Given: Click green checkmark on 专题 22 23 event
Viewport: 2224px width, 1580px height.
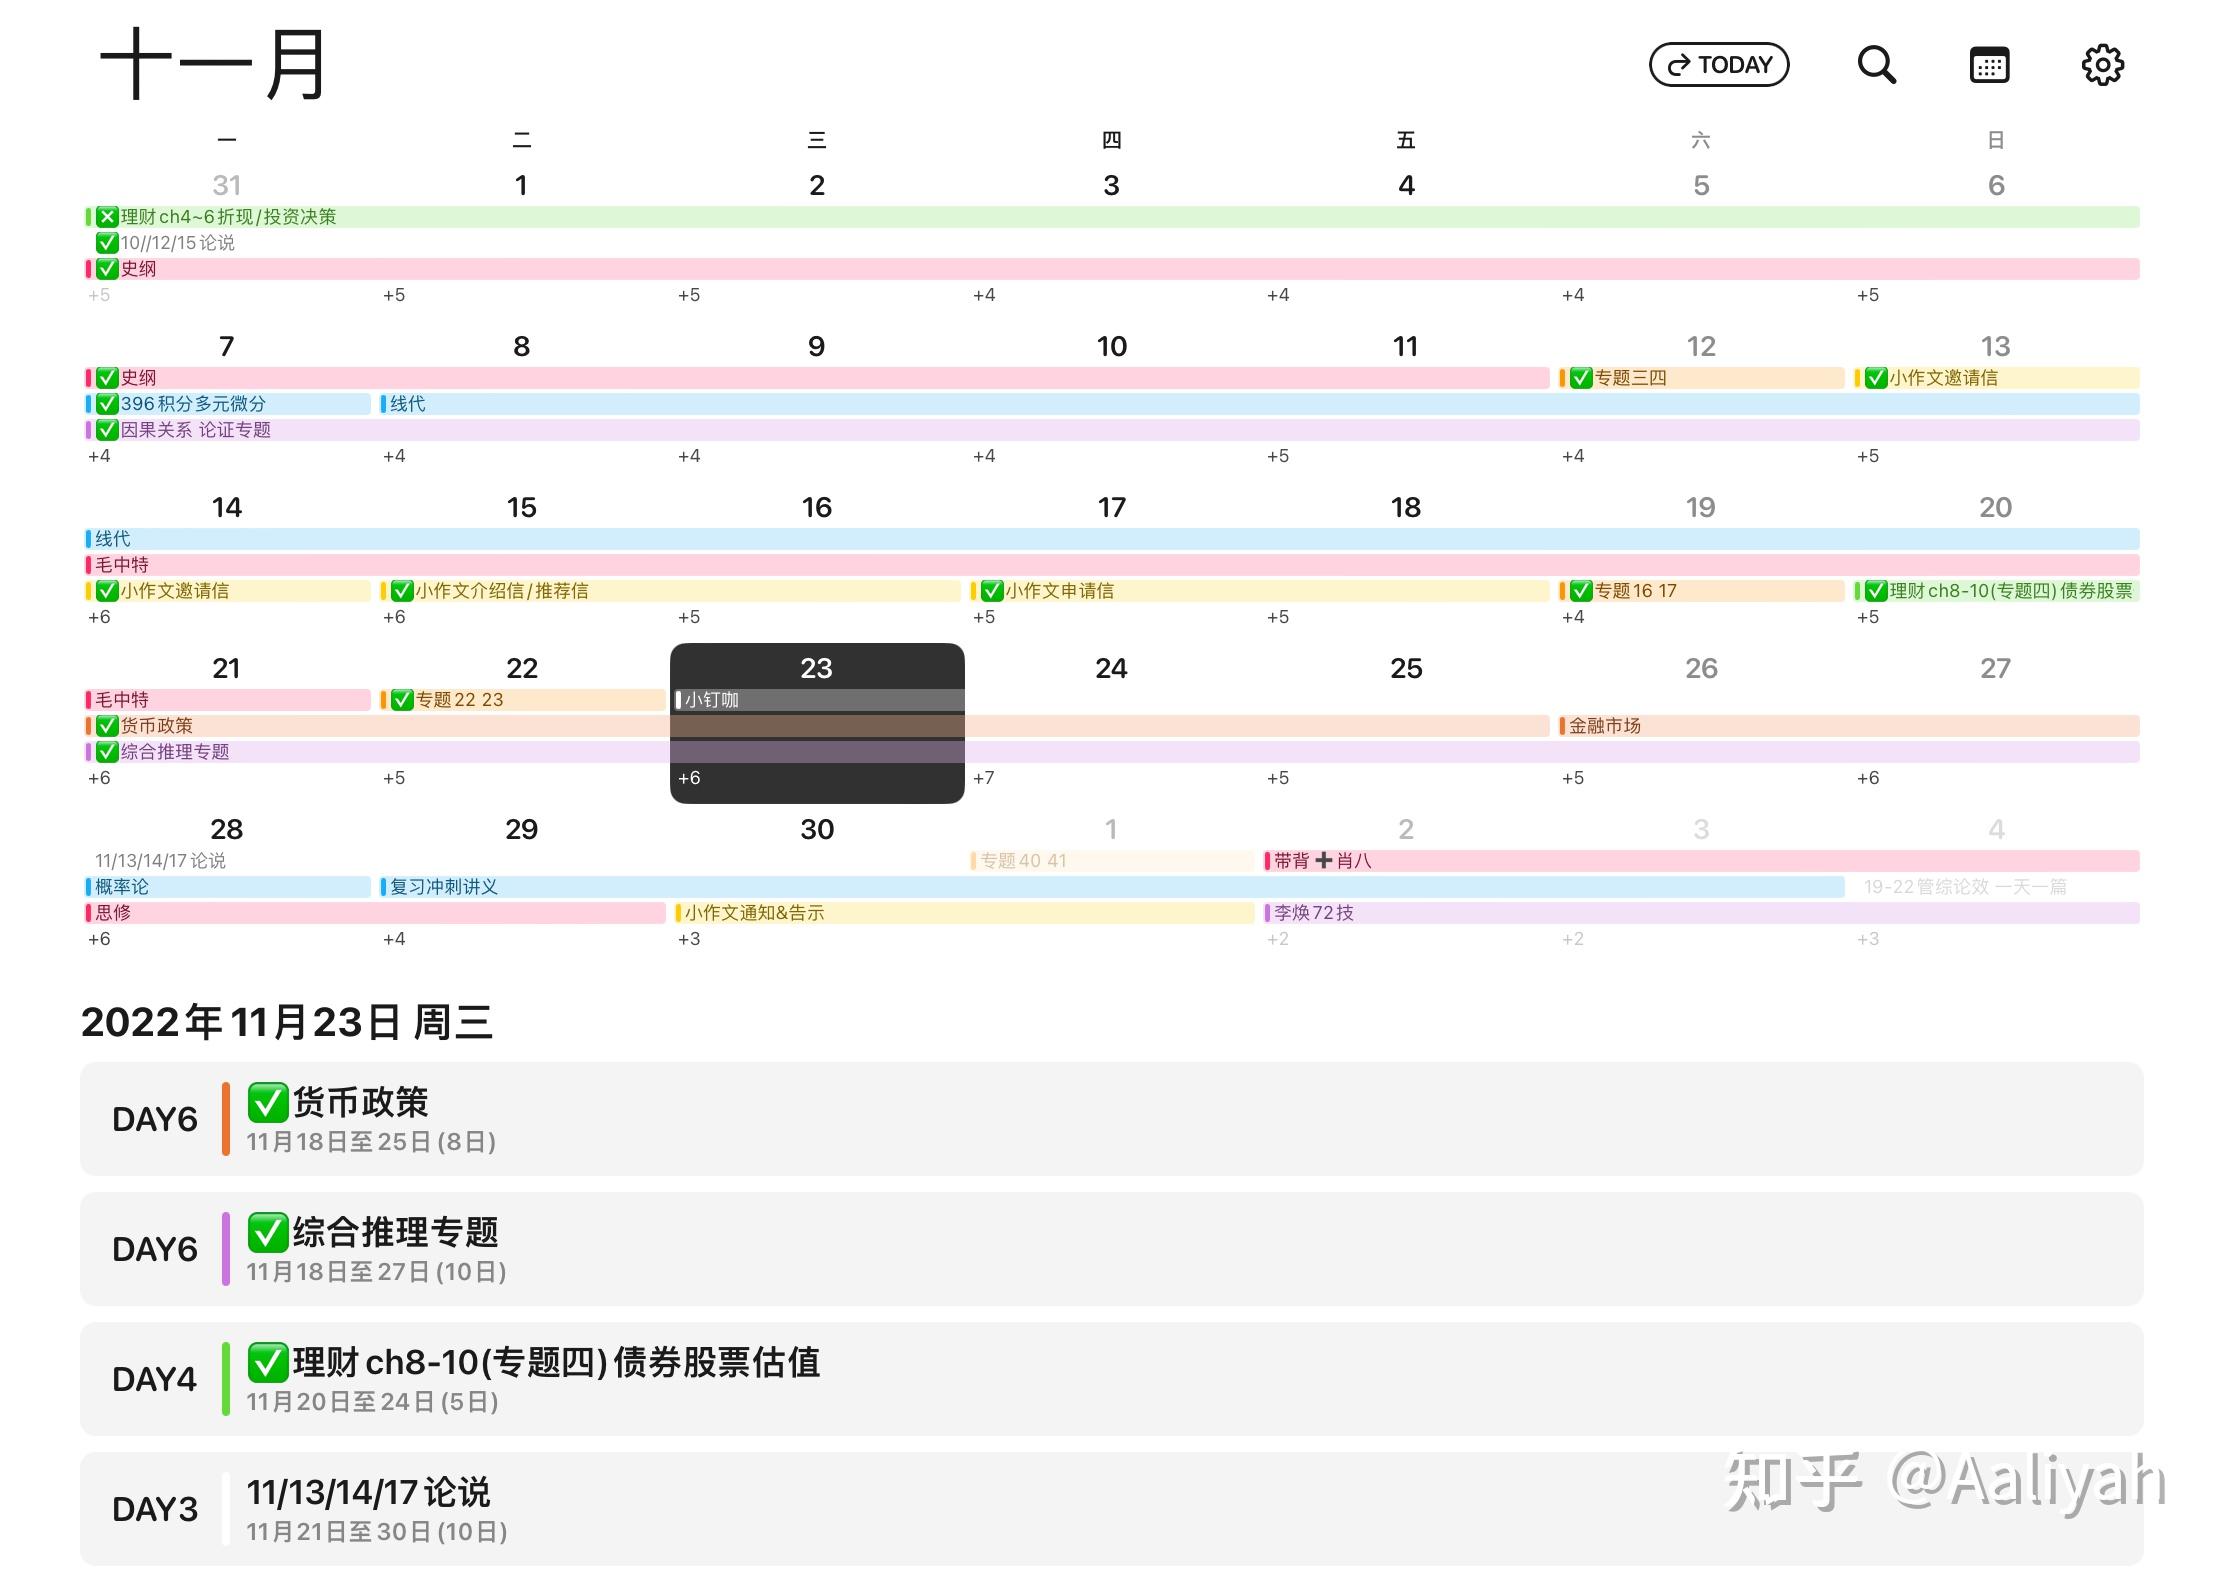Looking at the screenshot, I should pyautogui.click(x=402, y=700).
